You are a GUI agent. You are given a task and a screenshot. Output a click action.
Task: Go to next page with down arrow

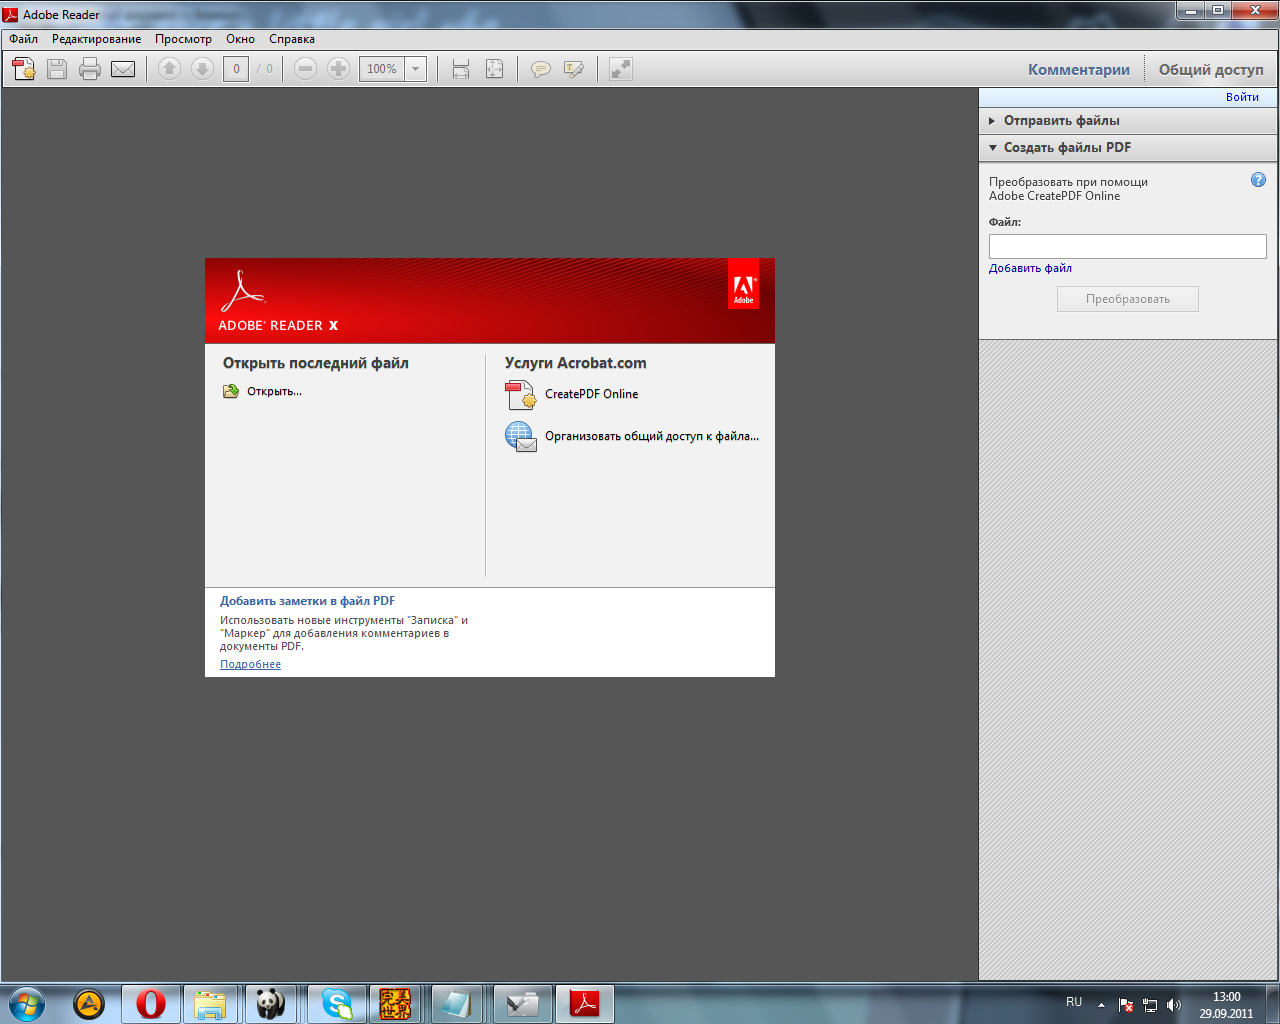pos(203,69)
